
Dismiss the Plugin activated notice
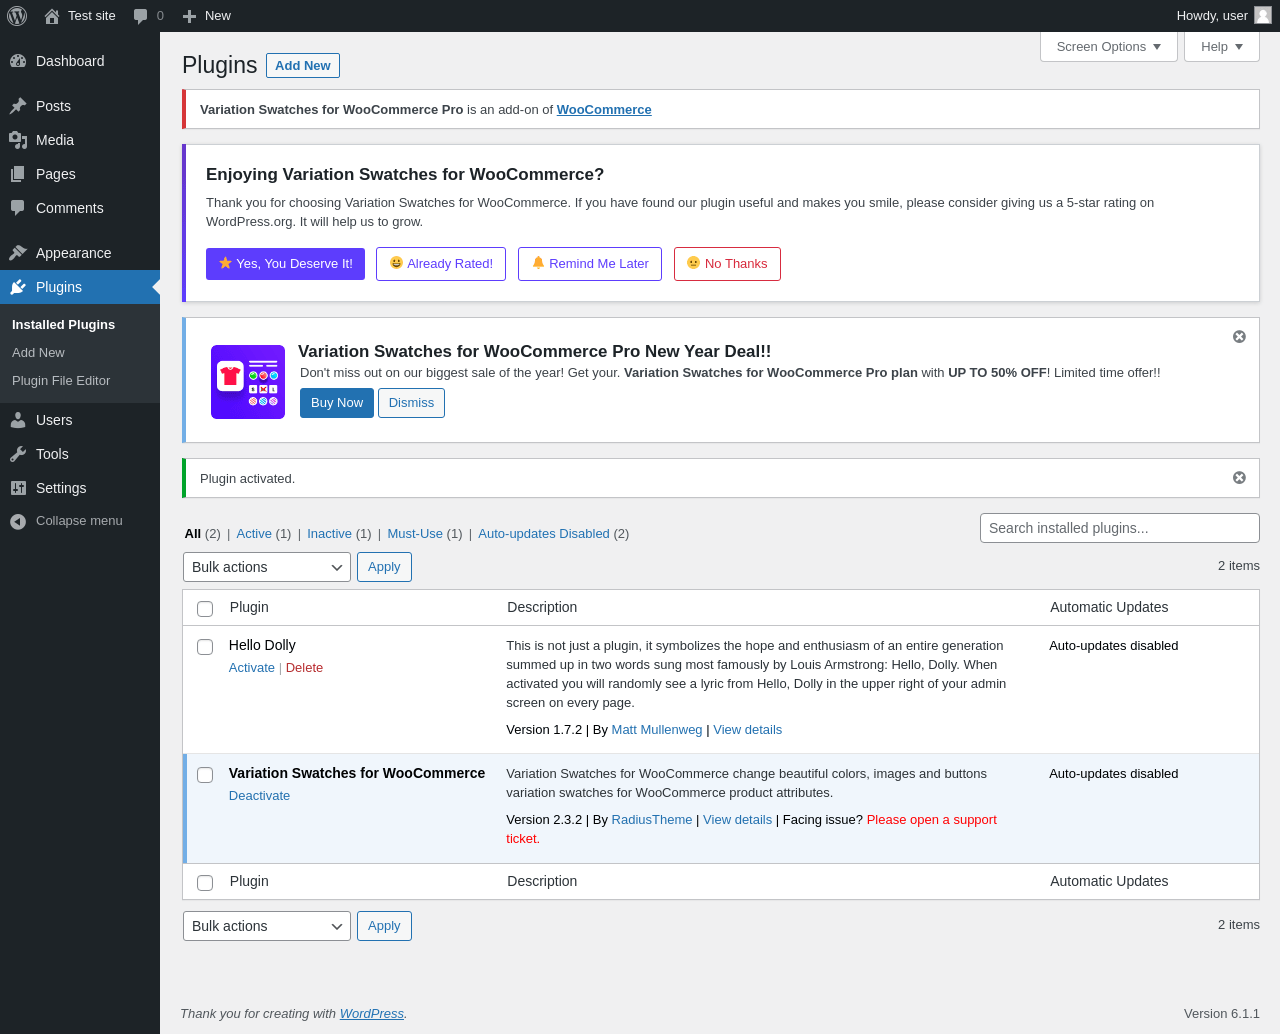[x=1239, y=478]
